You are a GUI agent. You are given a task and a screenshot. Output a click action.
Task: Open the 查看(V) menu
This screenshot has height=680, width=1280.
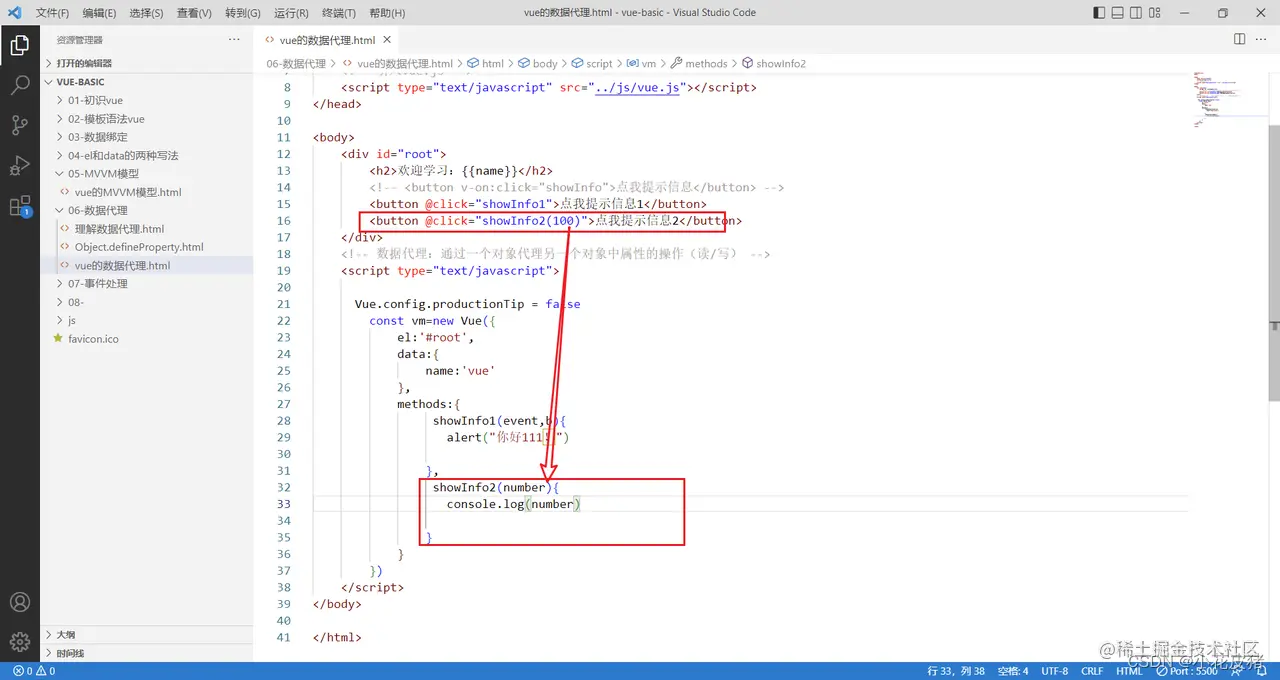pyautogui.click(x=194, y=13)
